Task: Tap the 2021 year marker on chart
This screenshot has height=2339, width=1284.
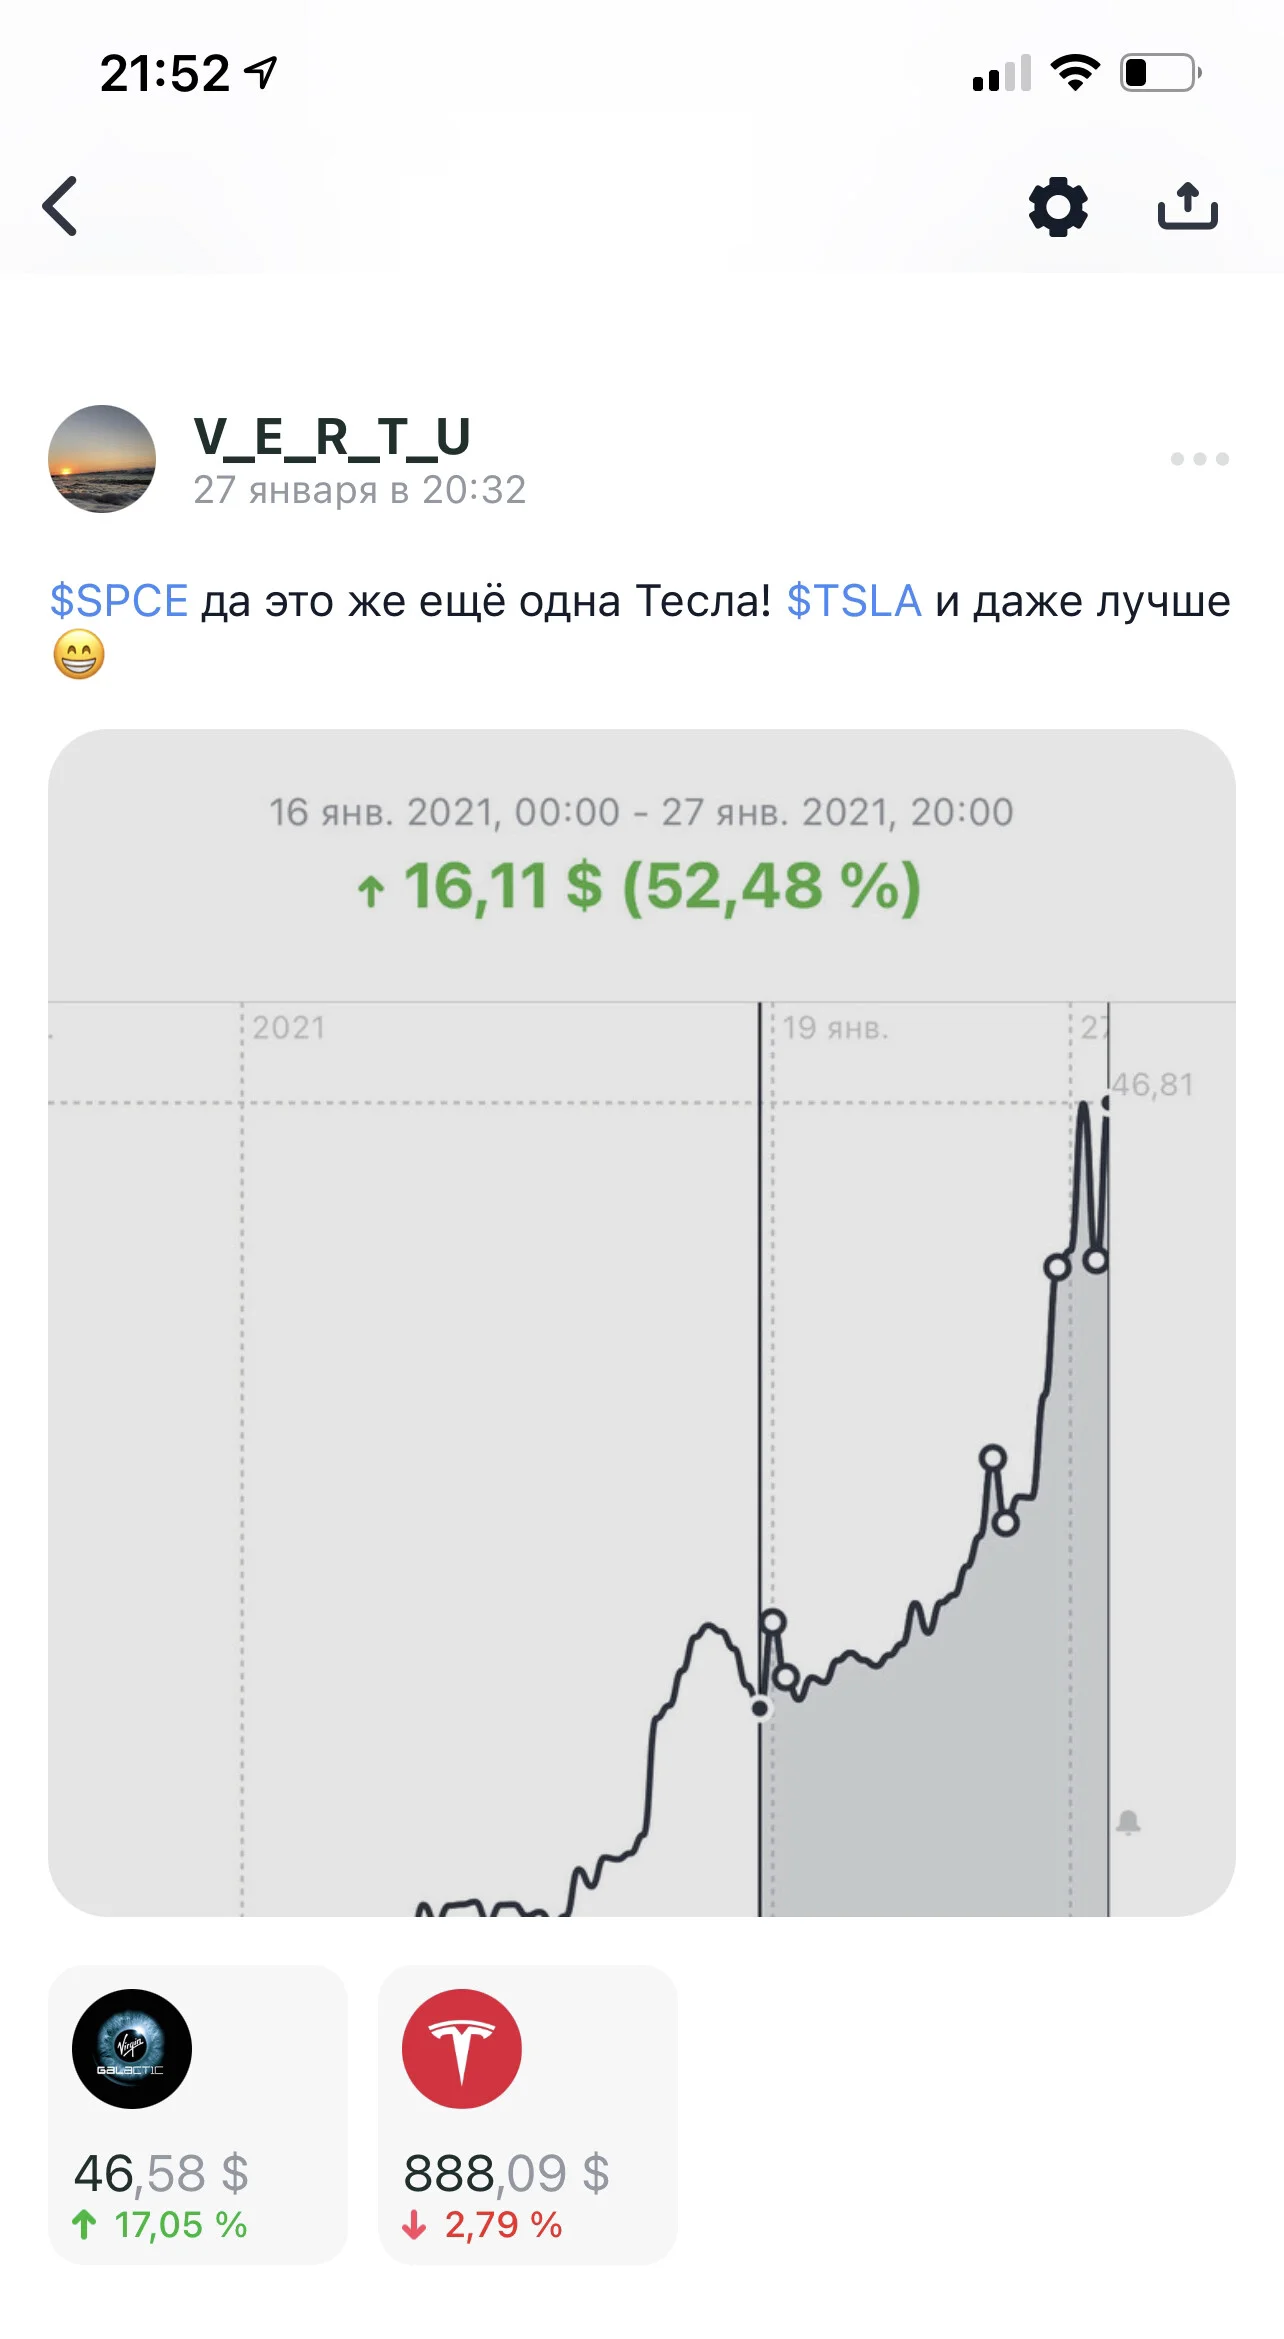Action: (289, 1028)
